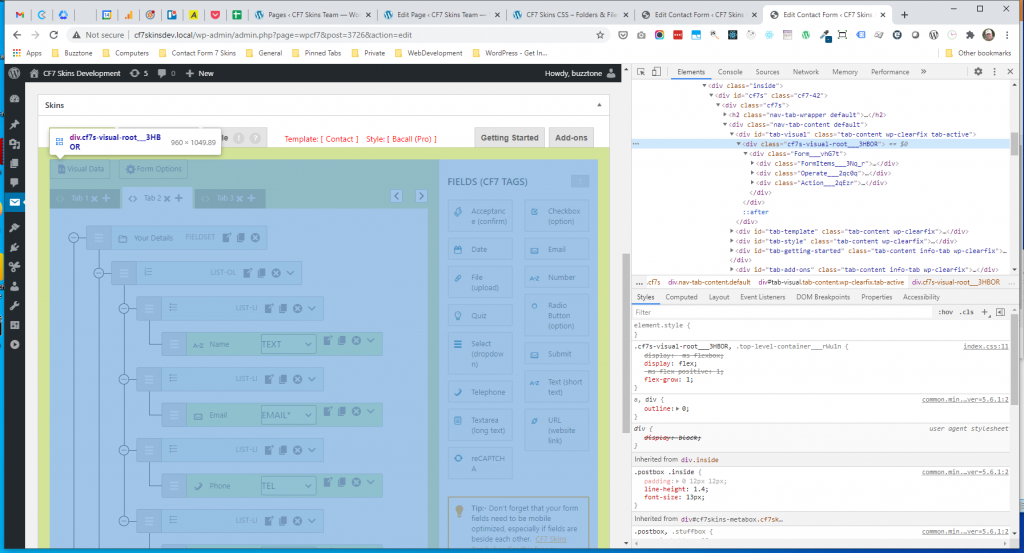This screenshot has height=553, width=1024.
Task: Click the WordPress logo in admin bar
Action: (14, 73)
